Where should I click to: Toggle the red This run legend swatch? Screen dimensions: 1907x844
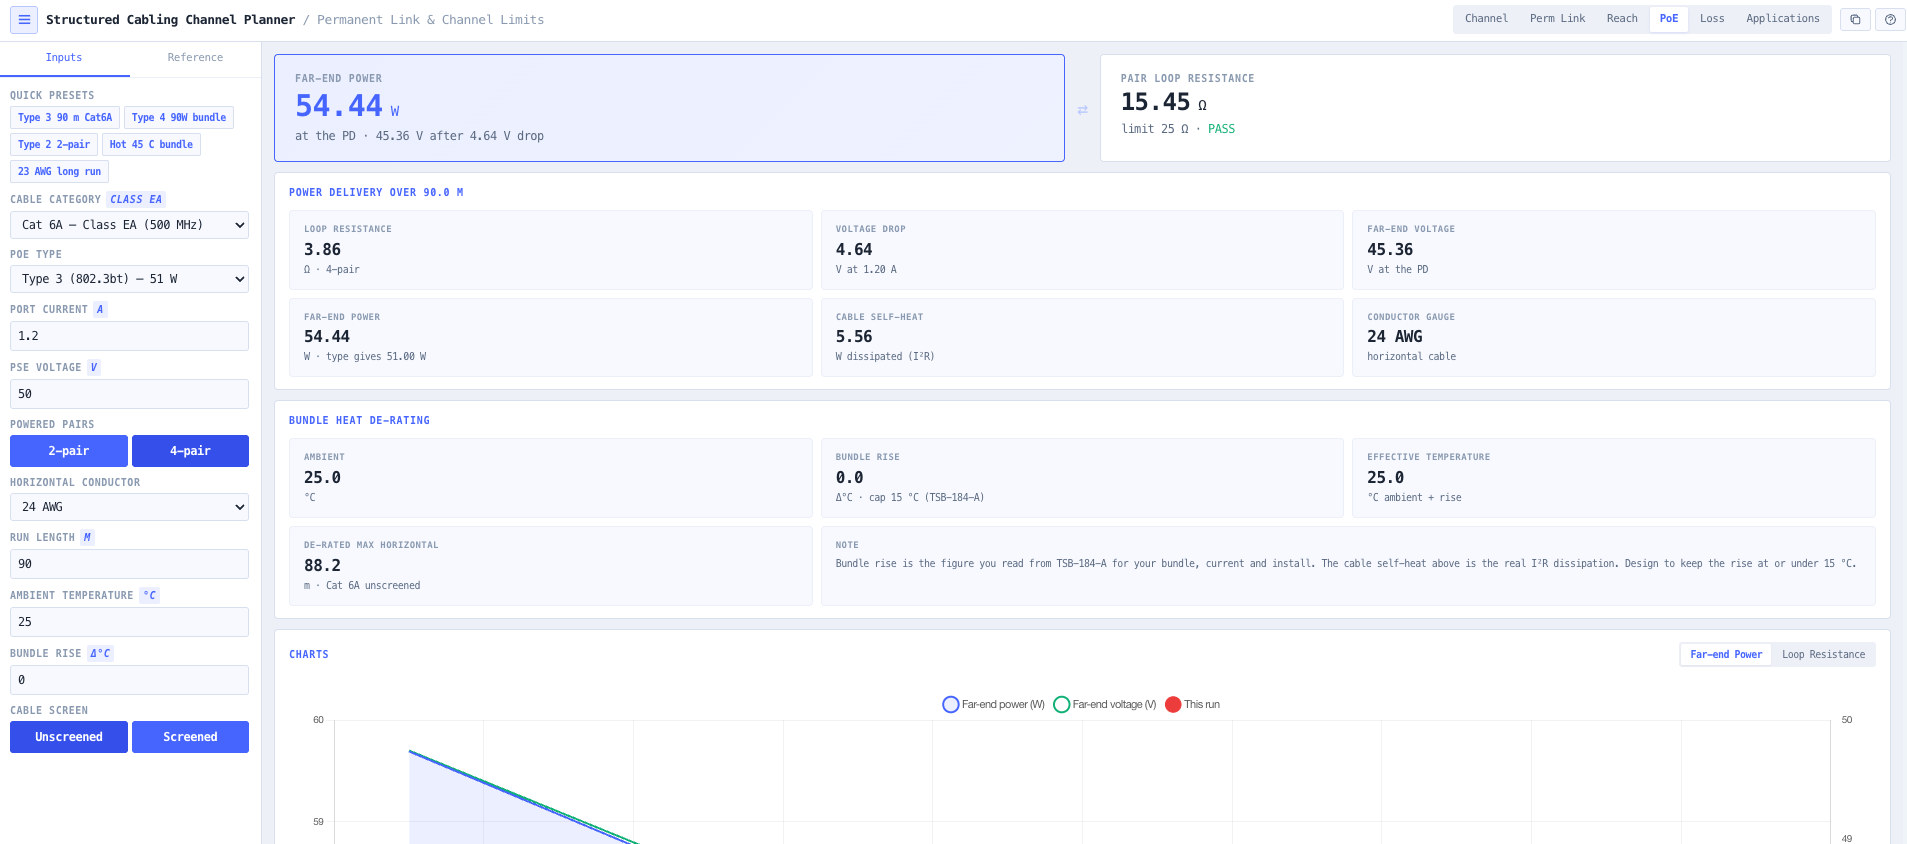1173,705
